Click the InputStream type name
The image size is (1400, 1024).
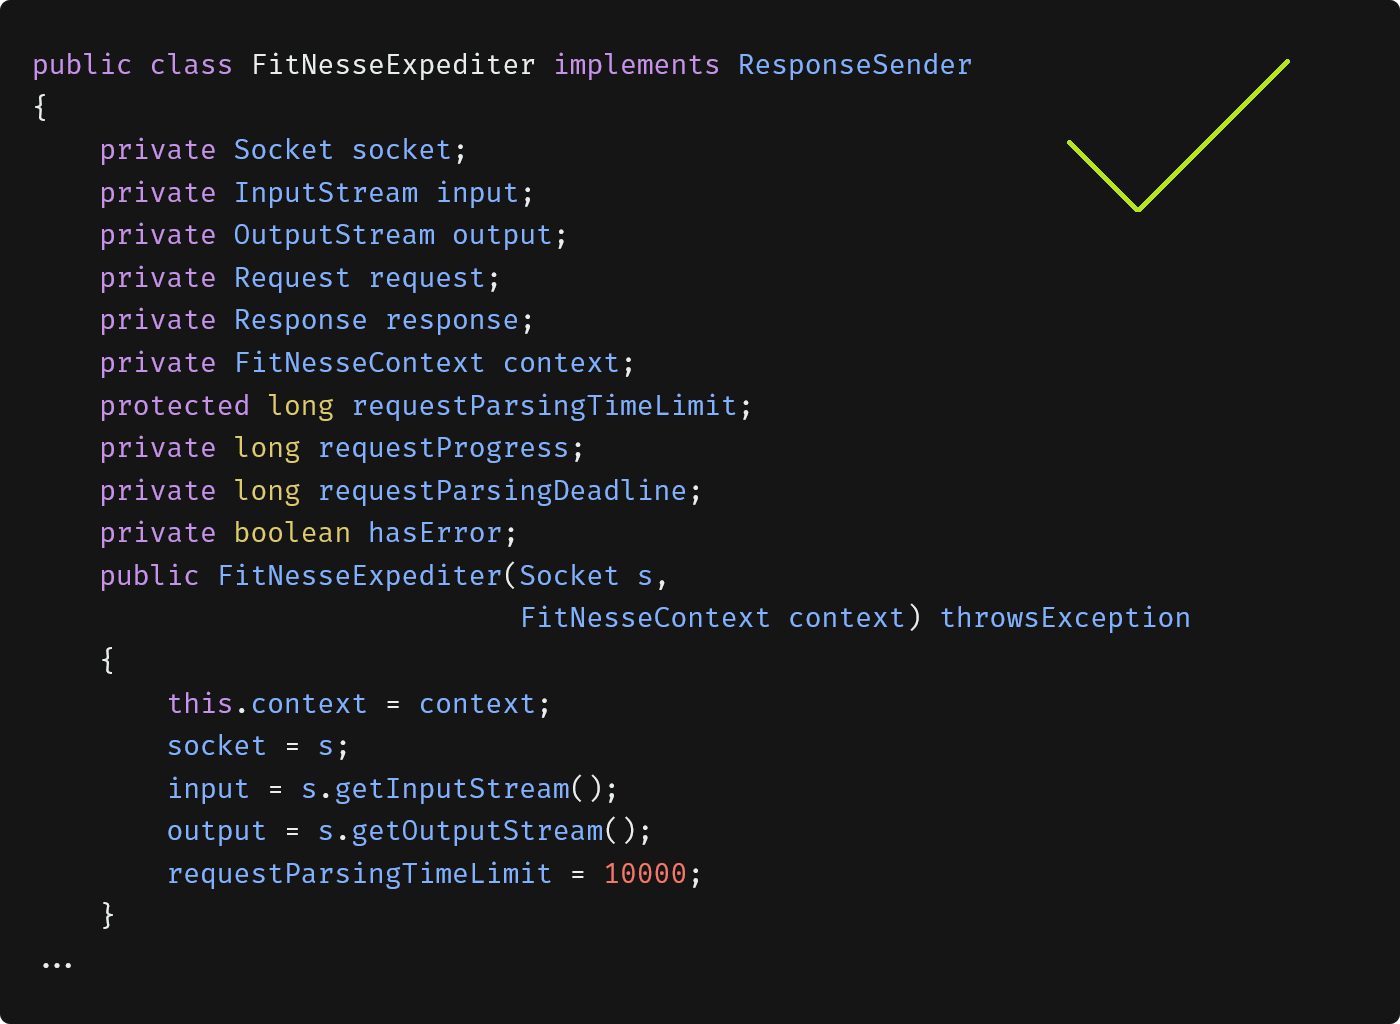pos(326,193)
